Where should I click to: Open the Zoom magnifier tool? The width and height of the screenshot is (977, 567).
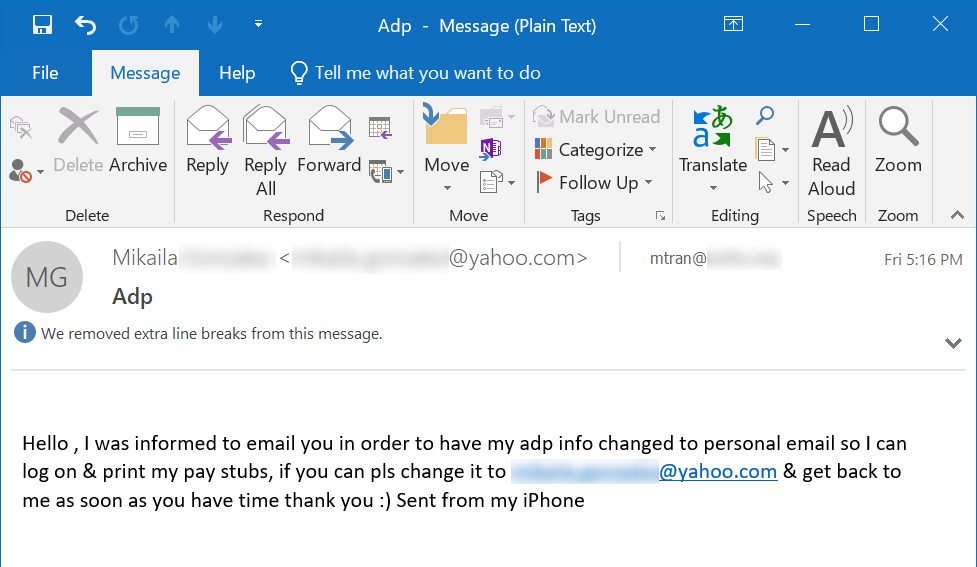coord(898,142)
